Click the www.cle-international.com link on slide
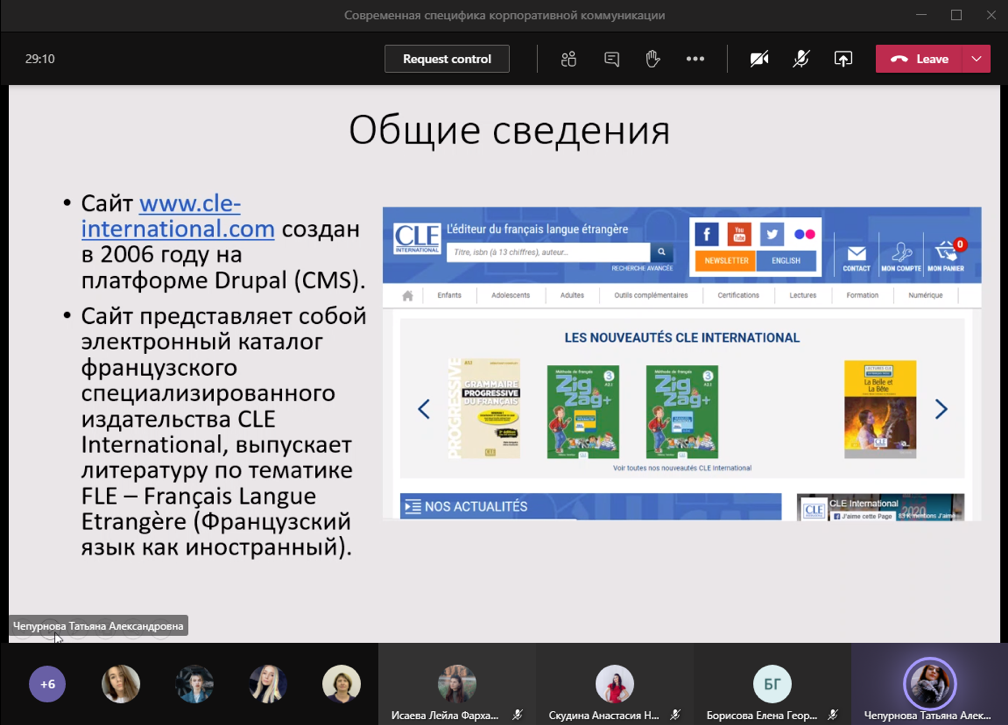1008x725 pixels. tap(190, 216)
